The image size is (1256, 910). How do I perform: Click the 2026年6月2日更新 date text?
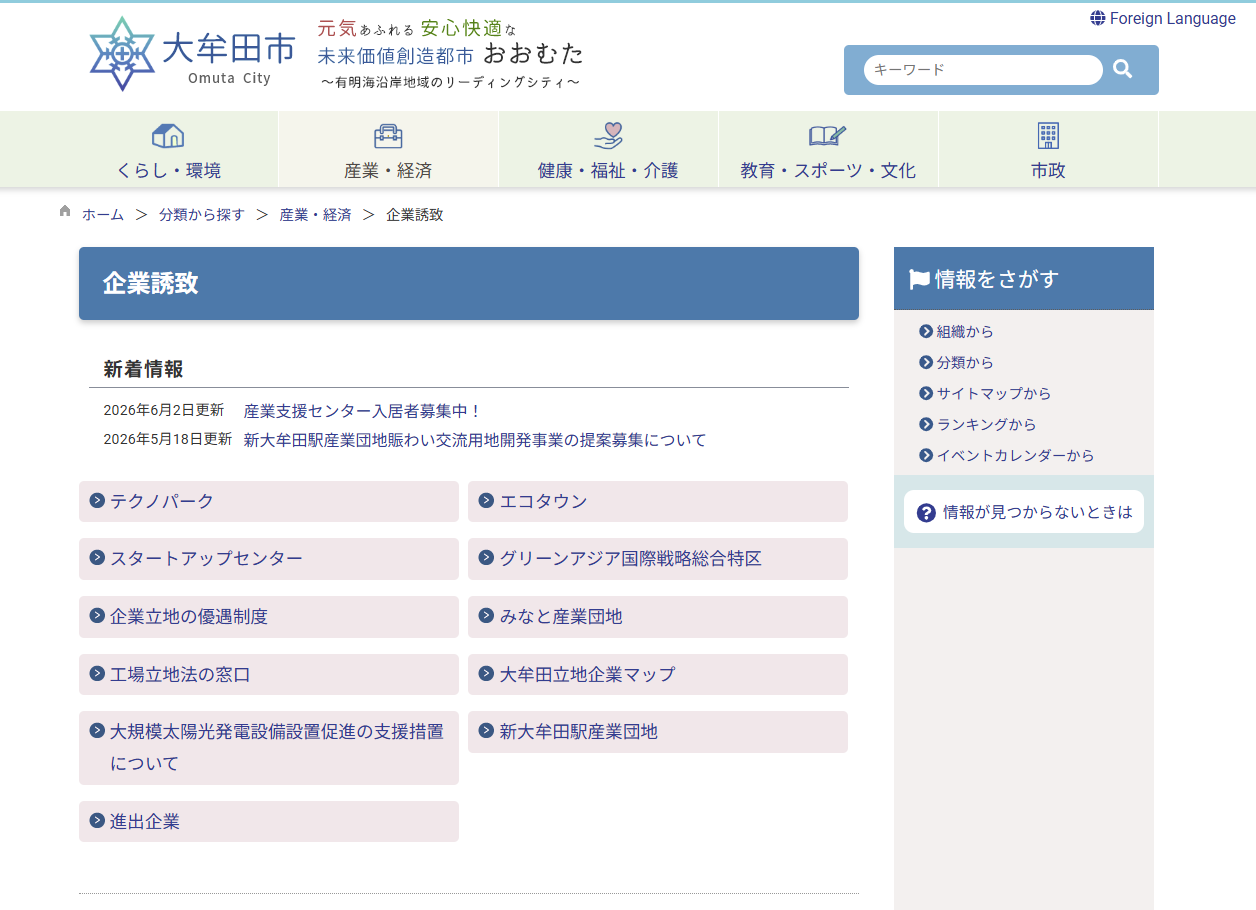164,410
